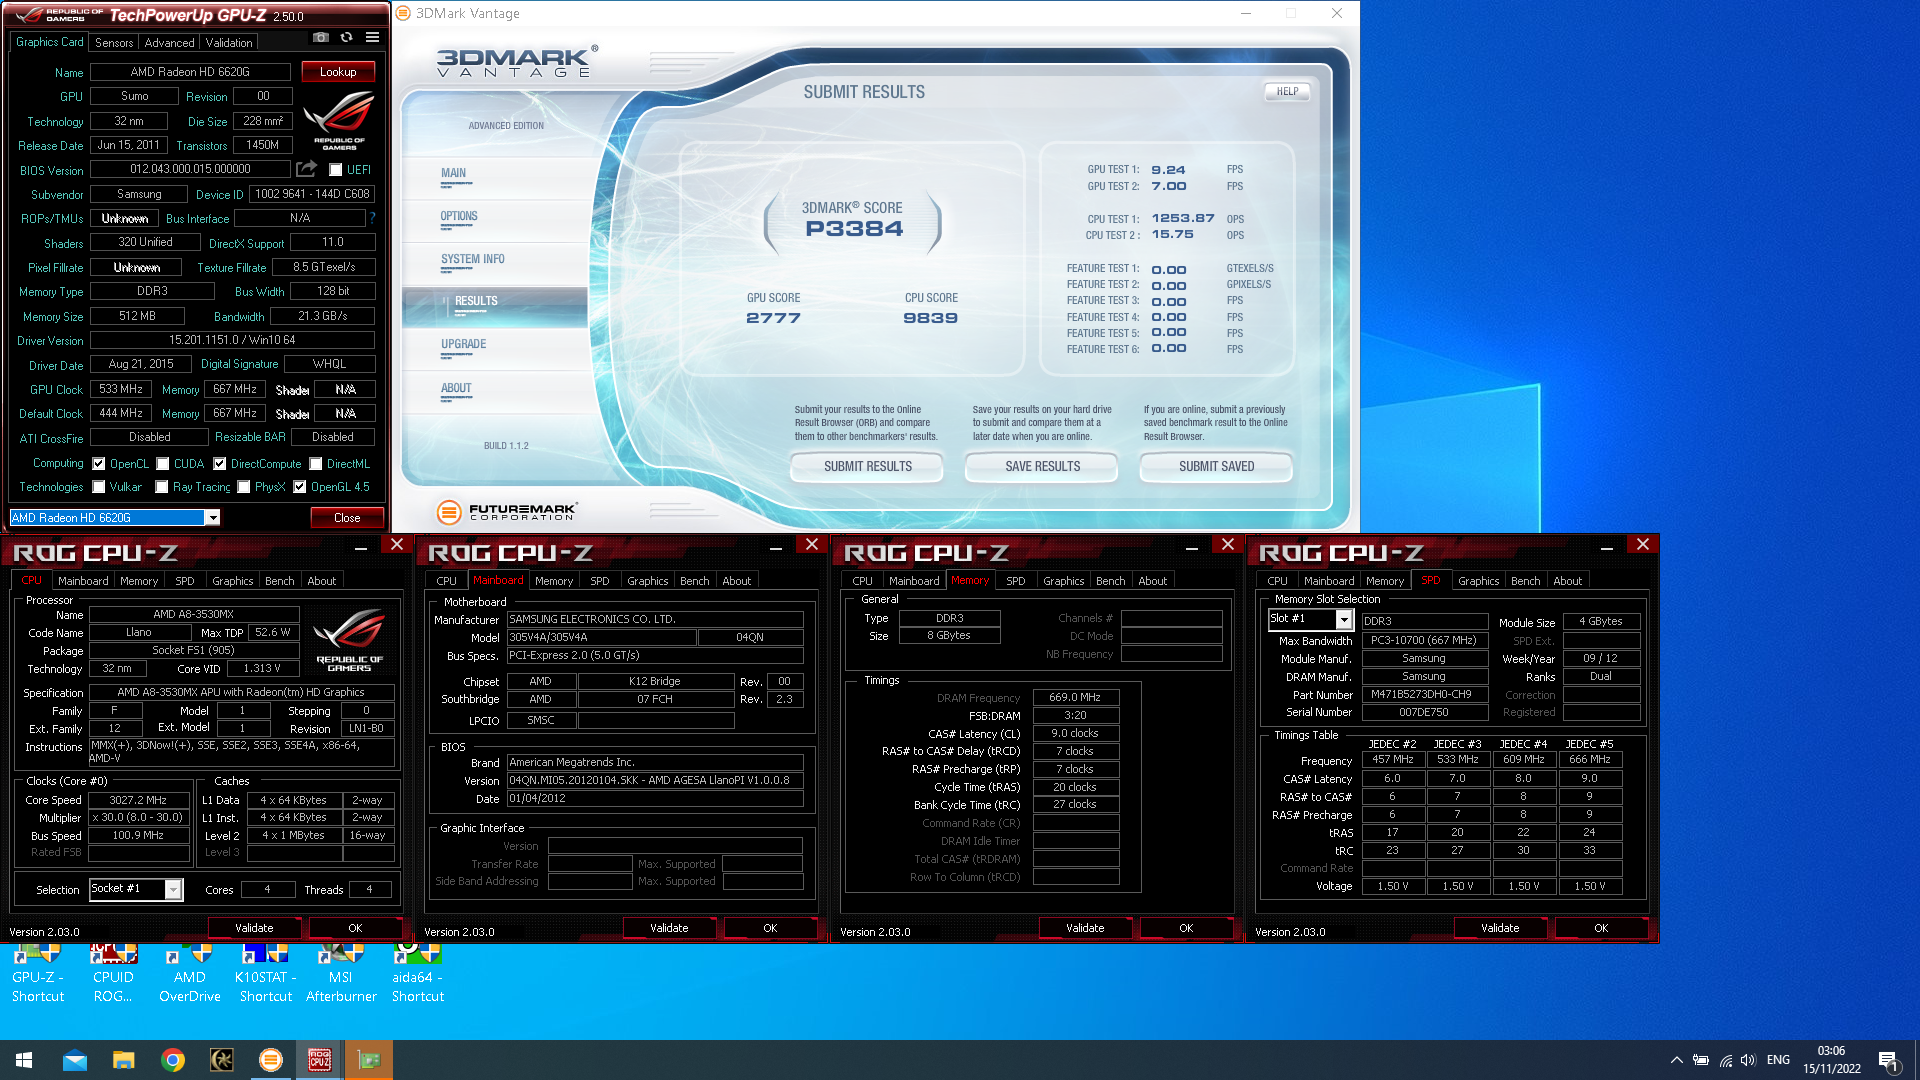Screen dimensions: 1920x1080
Task: Toggle the OpenGL 4.5 checkbox
Action: click(x=299, y=487)
